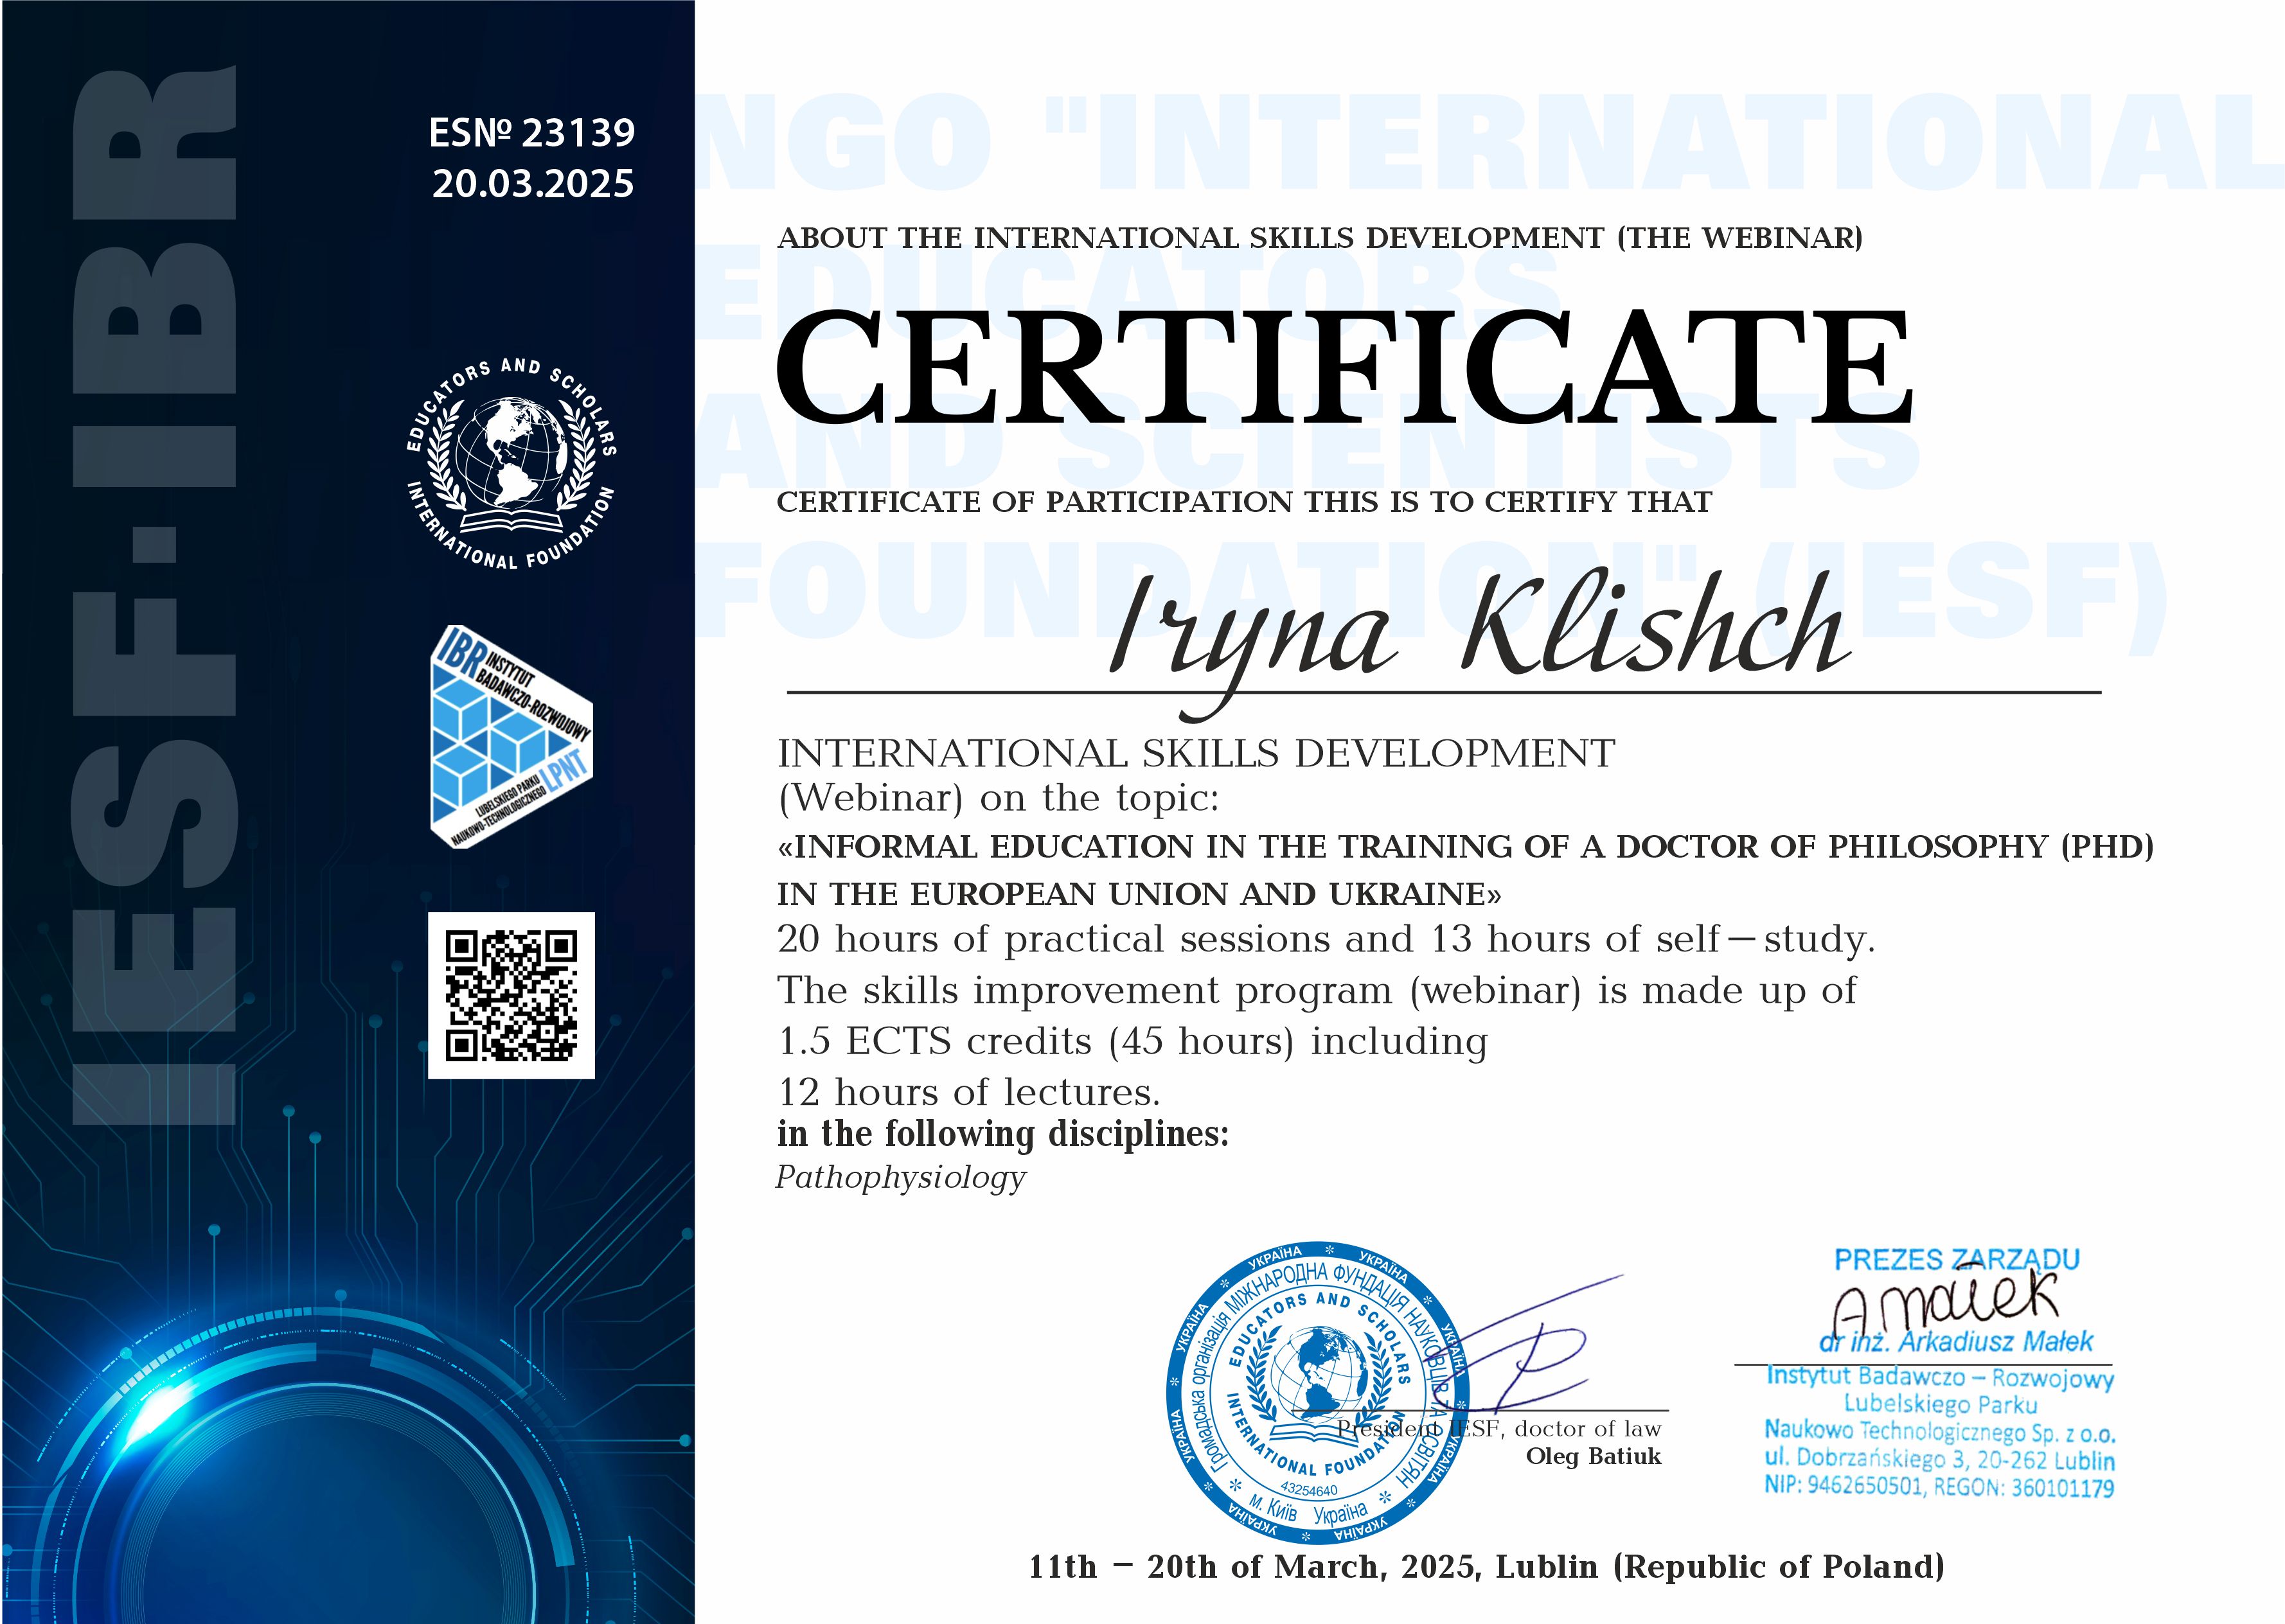Click the '(Webinar) on the topic:' line

click(999, 798)
